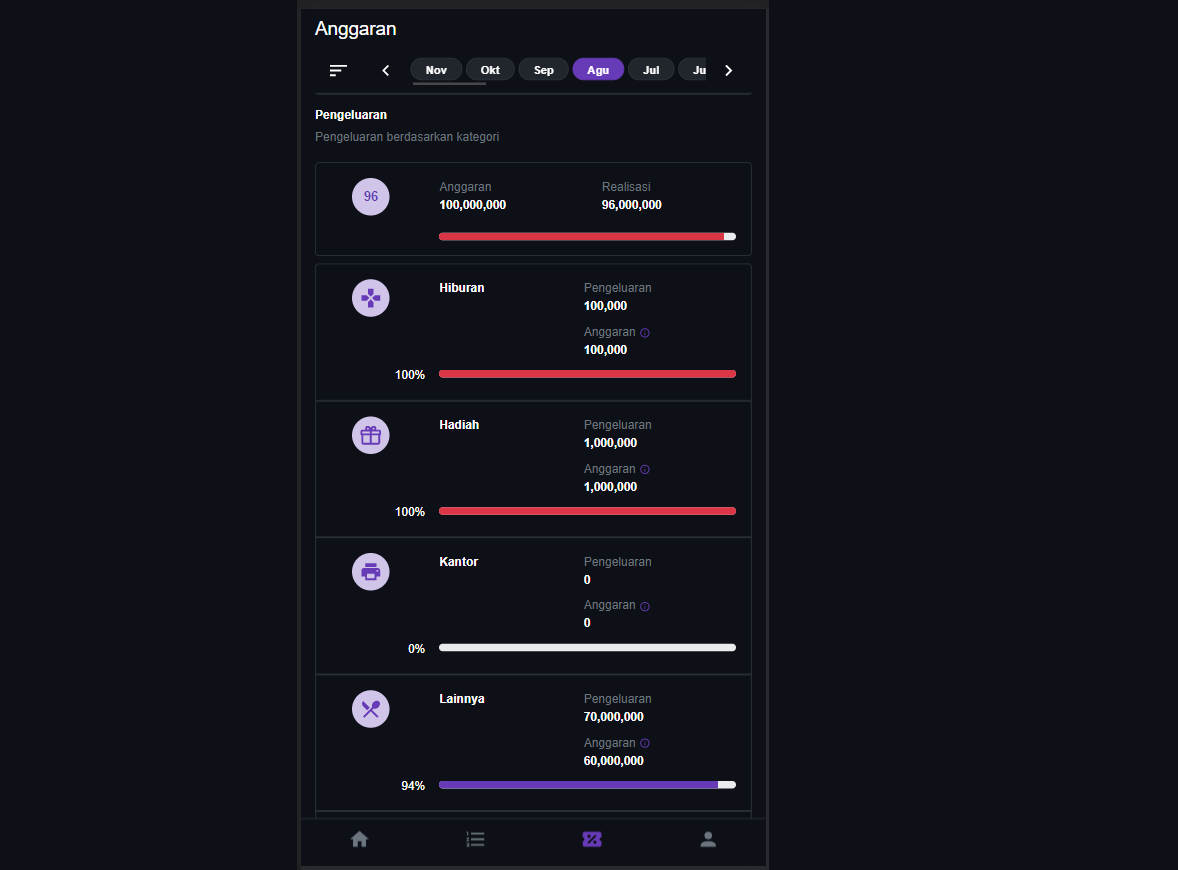Image resolution: width=1178 pixels, height=870 pixels.
Task: Click the Lainnya fork-and-spoon icon
Action: pyautogui.click(x=371, y=709)
